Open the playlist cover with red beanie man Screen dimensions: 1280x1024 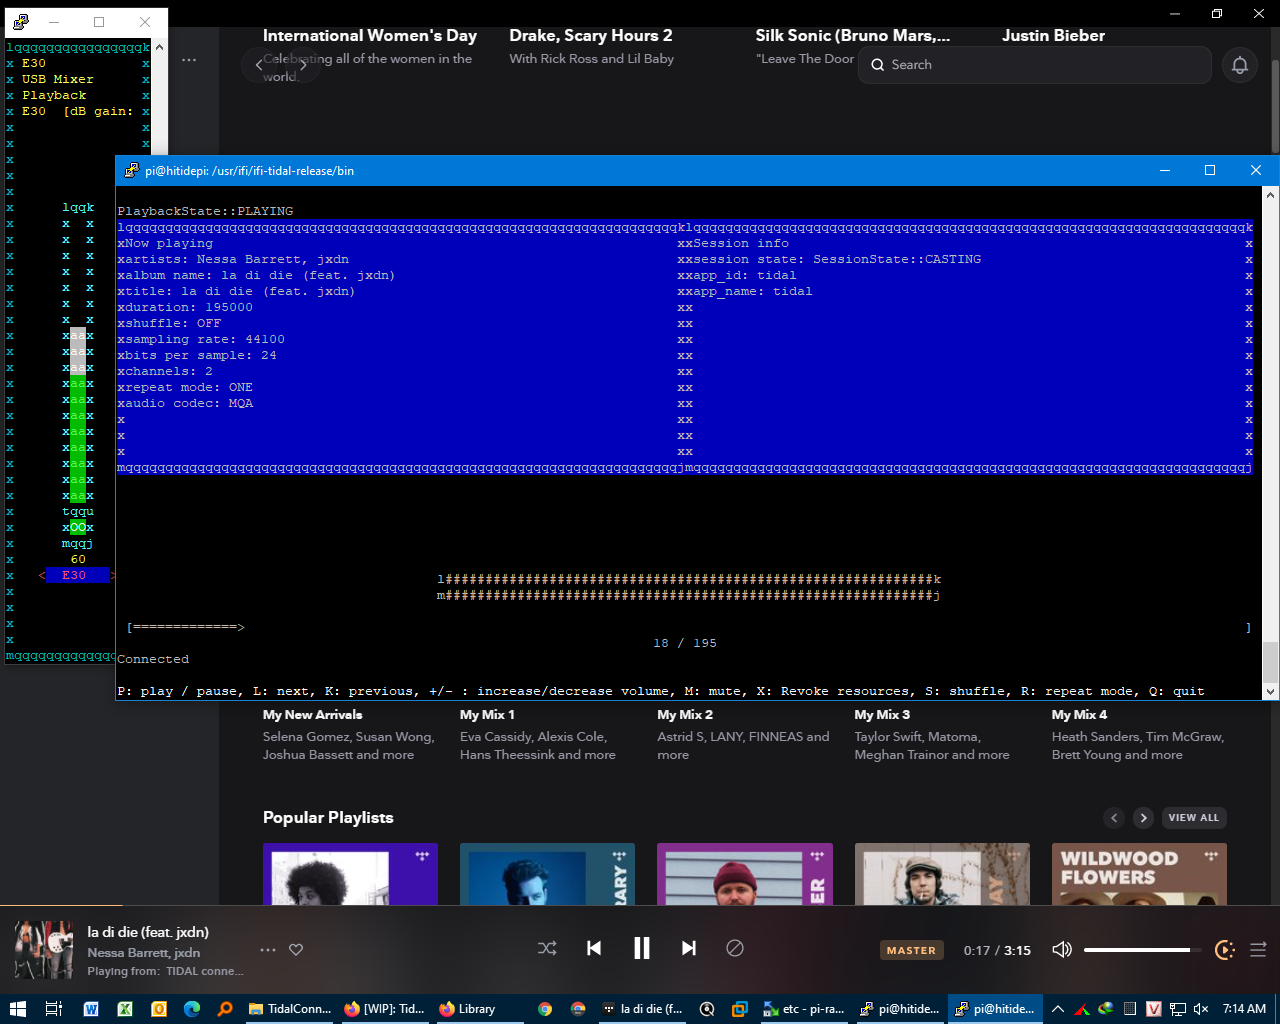click(x=744, y=874)
